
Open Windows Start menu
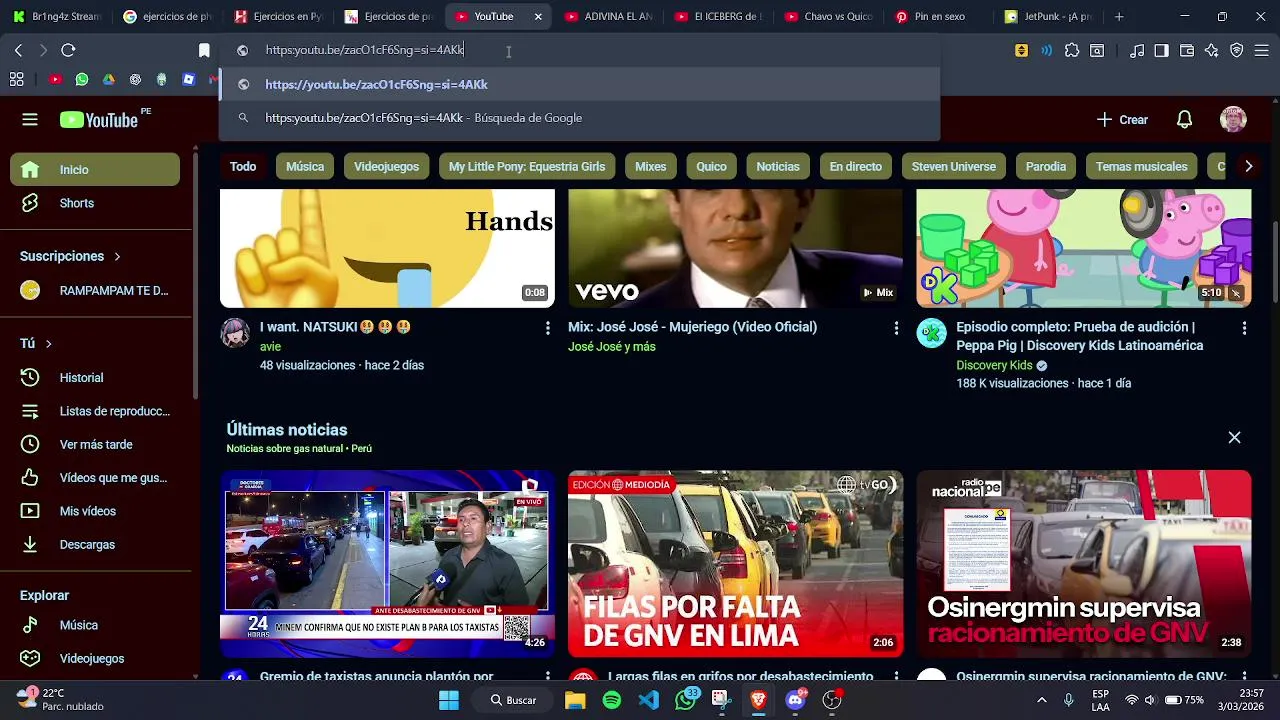coord(449,700)
